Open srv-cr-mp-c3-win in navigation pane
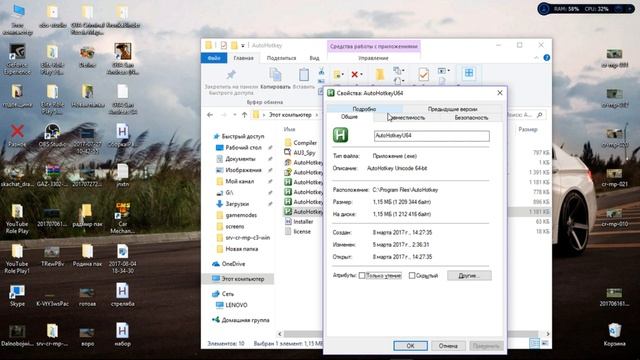 (x=248, y=238)
